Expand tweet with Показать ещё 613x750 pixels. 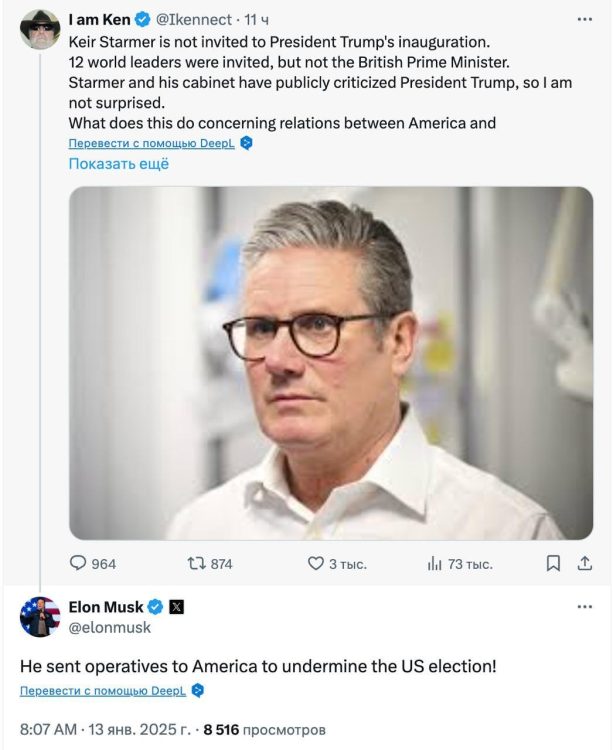(x=118, y=164)
